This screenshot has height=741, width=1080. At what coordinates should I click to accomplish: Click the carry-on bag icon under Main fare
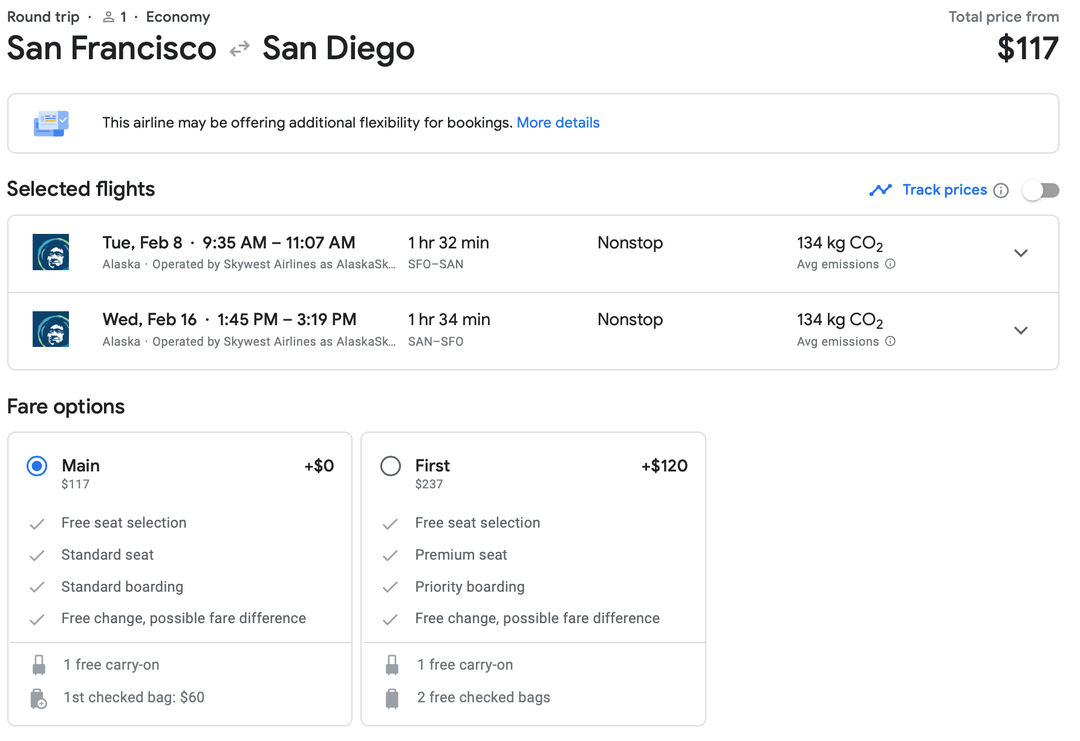tap(39, 663)
